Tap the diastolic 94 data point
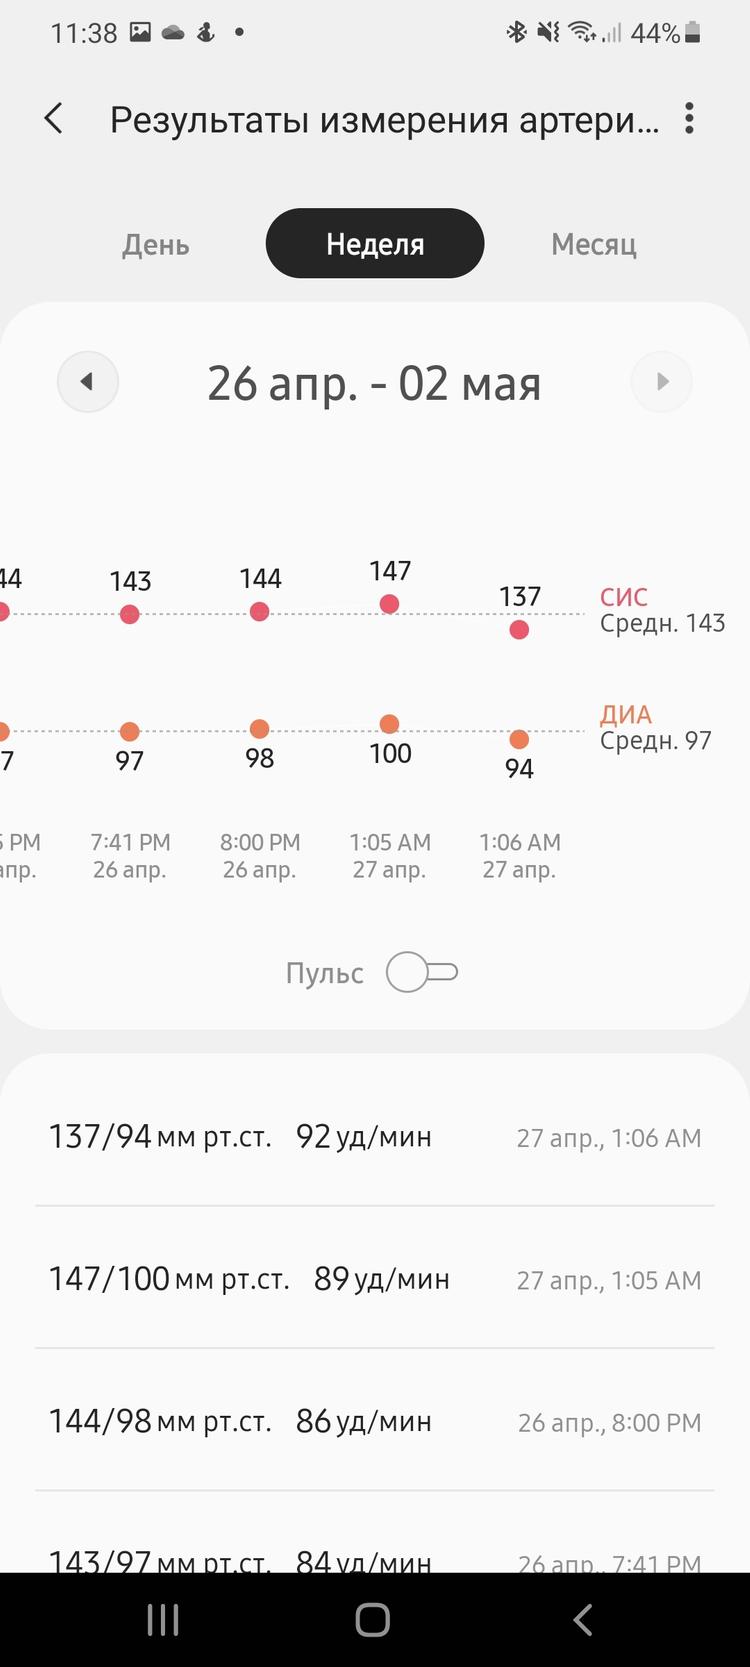Viewport: 750px width, 1667px height. coord(519,740)
